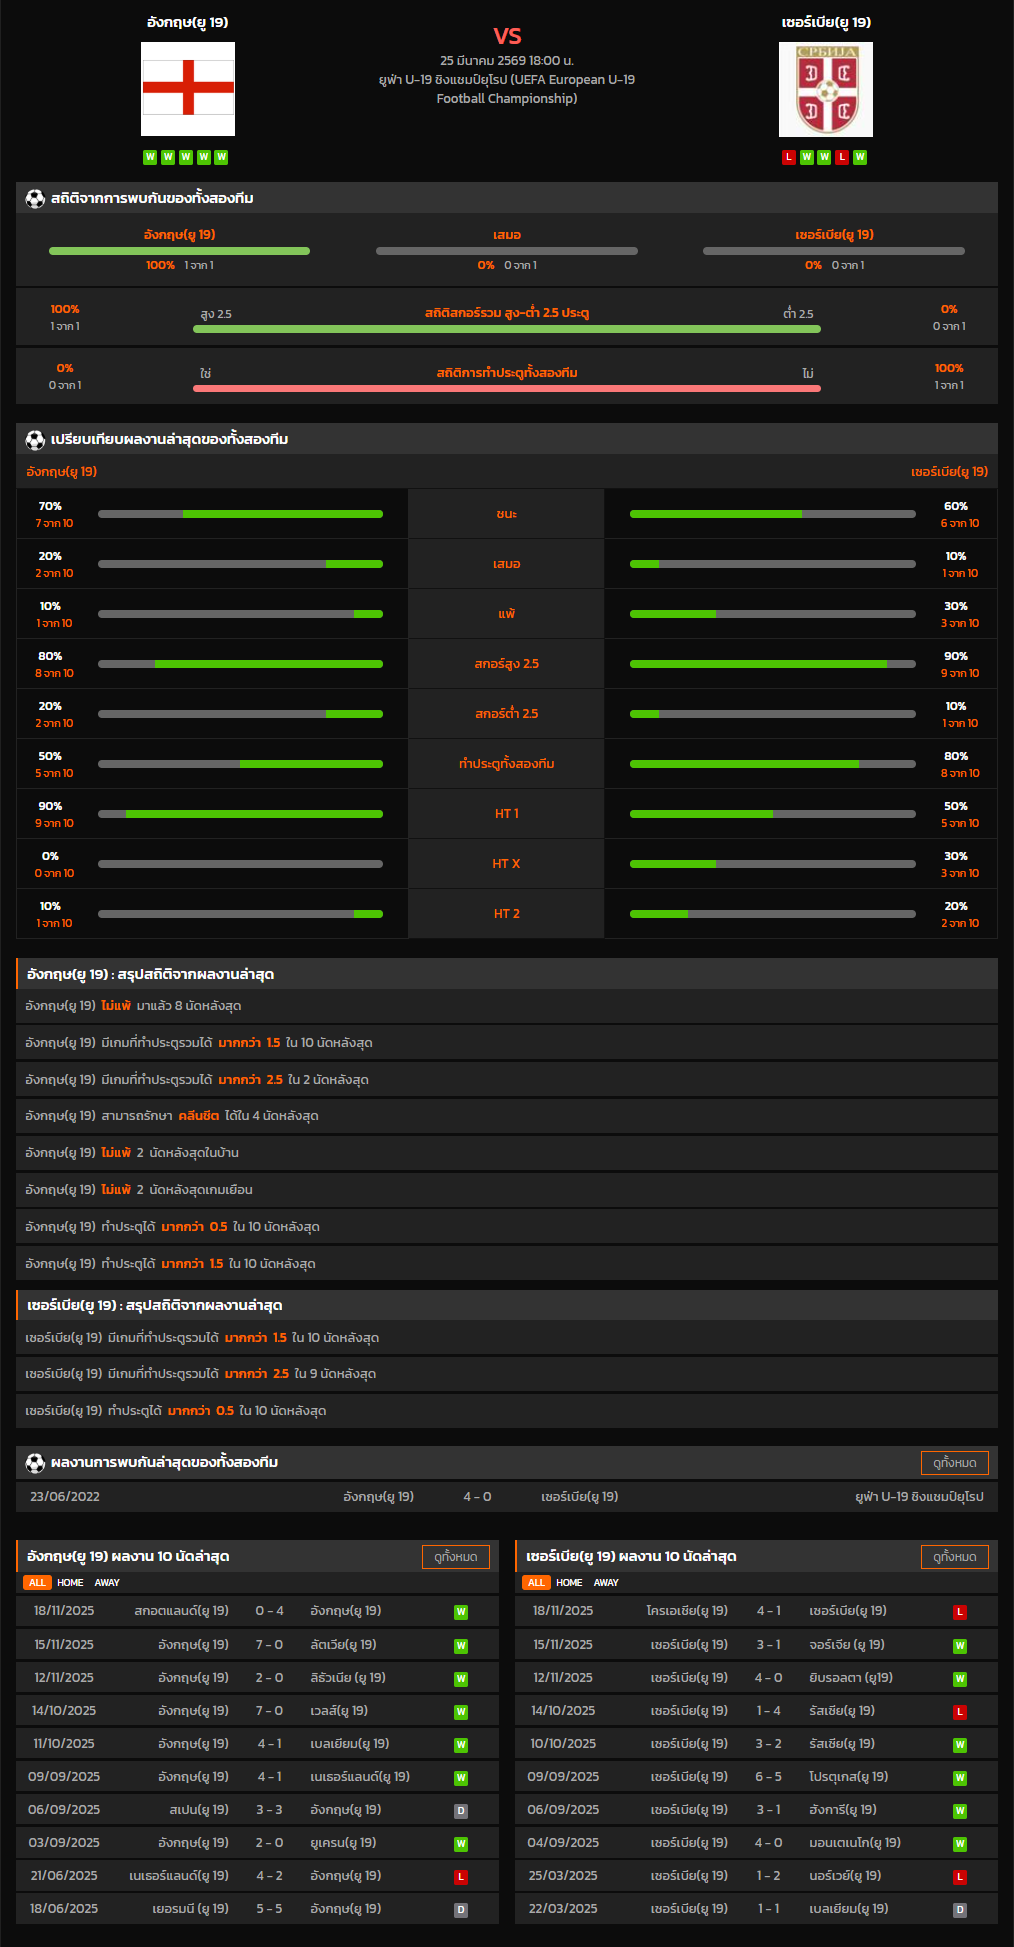Click the grey D badge in England's 06/09/2025 row

461,1811
